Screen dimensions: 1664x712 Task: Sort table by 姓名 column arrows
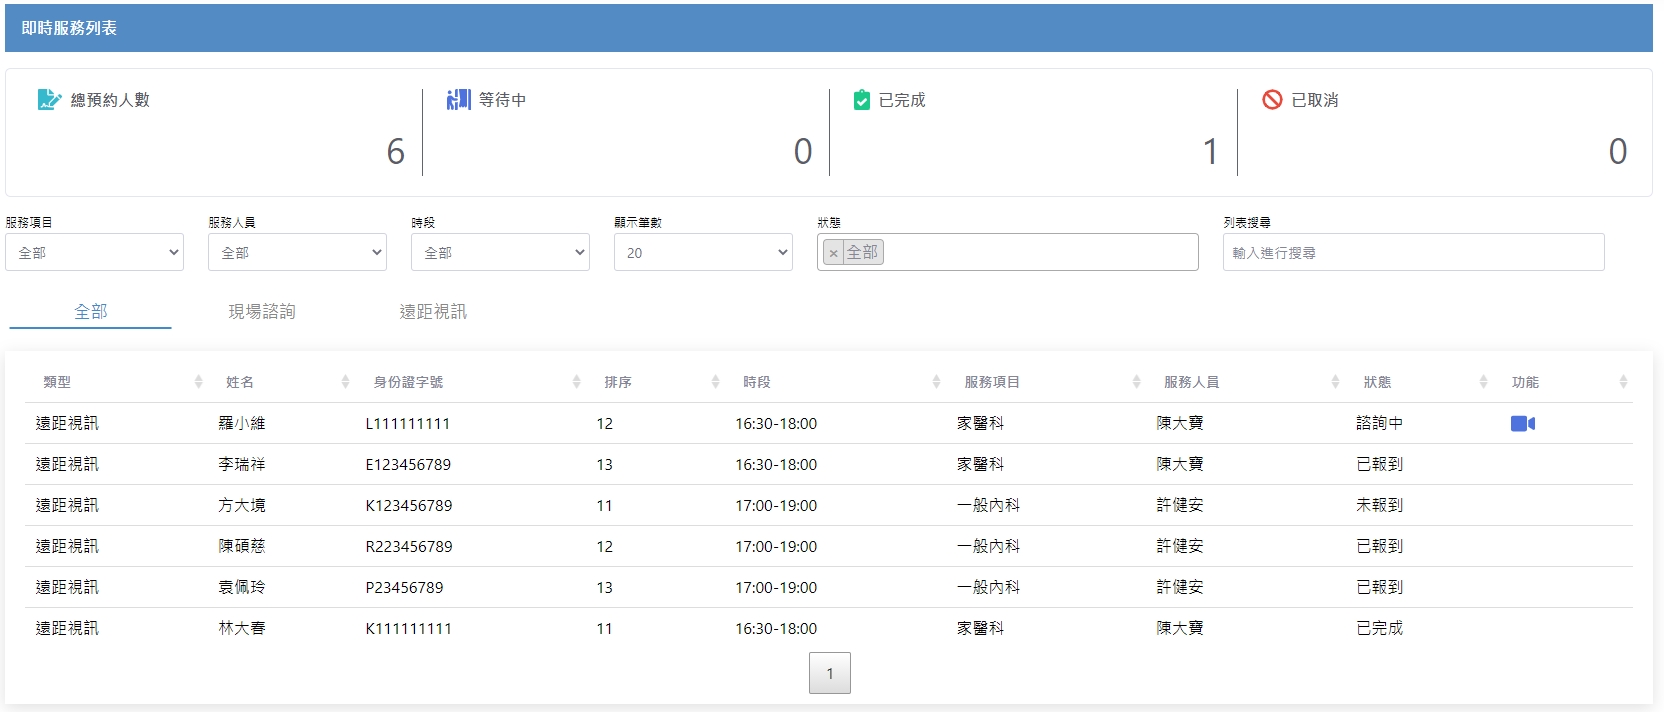tap(345, 382)
